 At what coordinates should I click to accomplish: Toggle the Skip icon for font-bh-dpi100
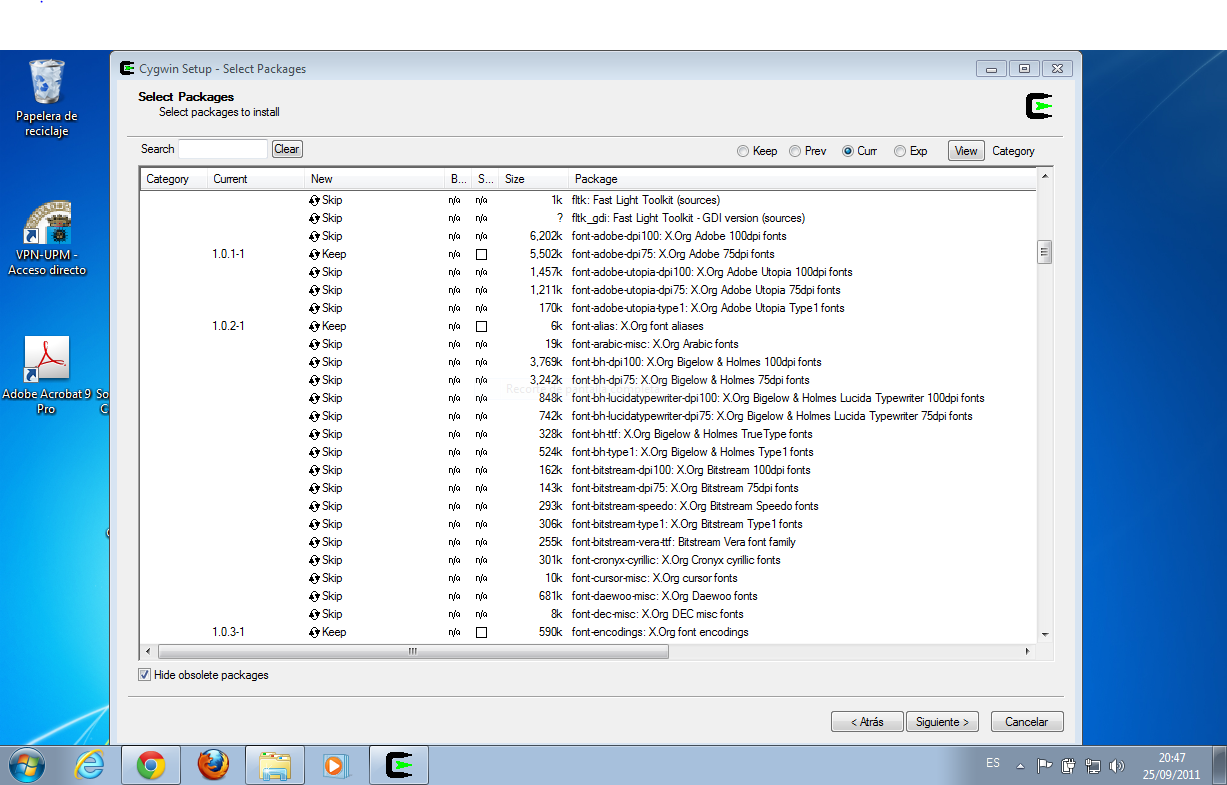[x=315, y=362]
